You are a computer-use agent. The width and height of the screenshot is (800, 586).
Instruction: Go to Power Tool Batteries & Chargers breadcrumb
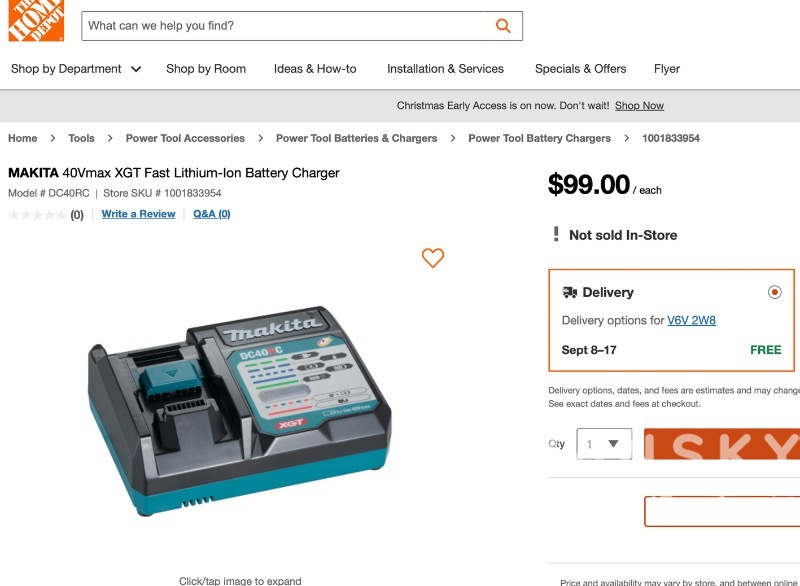356,138
